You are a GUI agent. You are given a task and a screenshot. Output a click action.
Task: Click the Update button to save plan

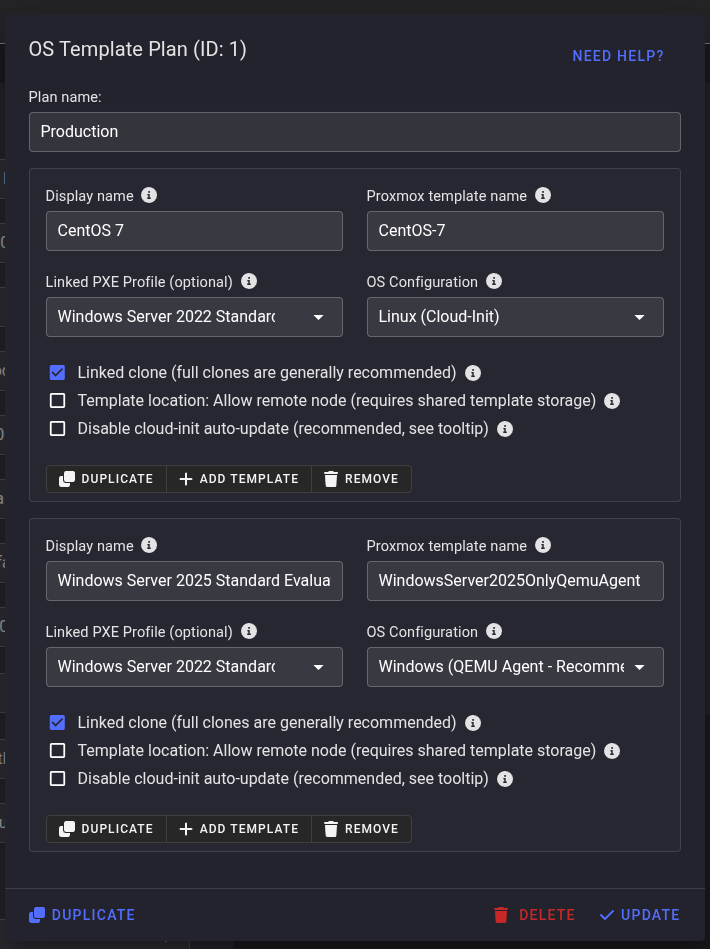click(x=639, y=915)
